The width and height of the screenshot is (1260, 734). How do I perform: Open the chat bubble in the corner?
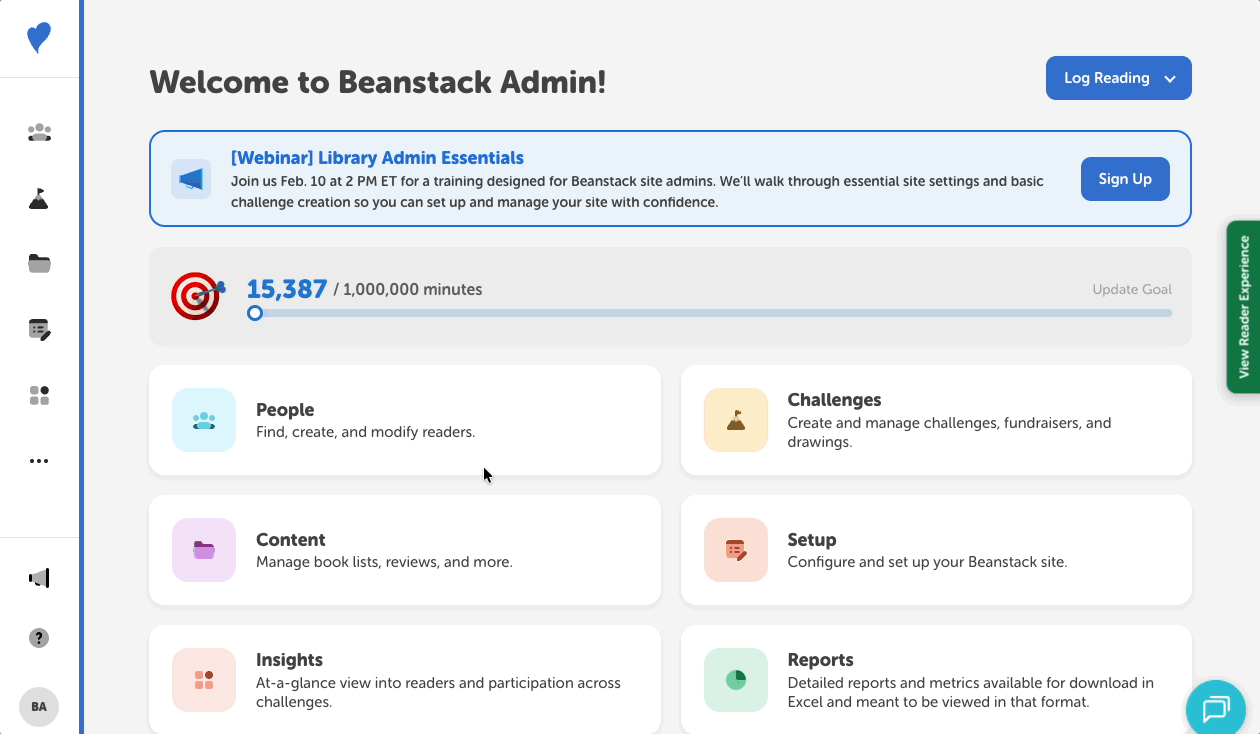click(1215, 709)
